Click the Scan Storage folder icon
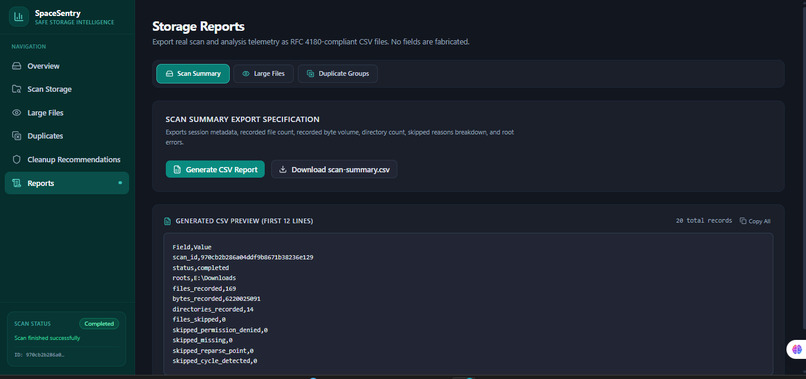 tap(17, 89)
